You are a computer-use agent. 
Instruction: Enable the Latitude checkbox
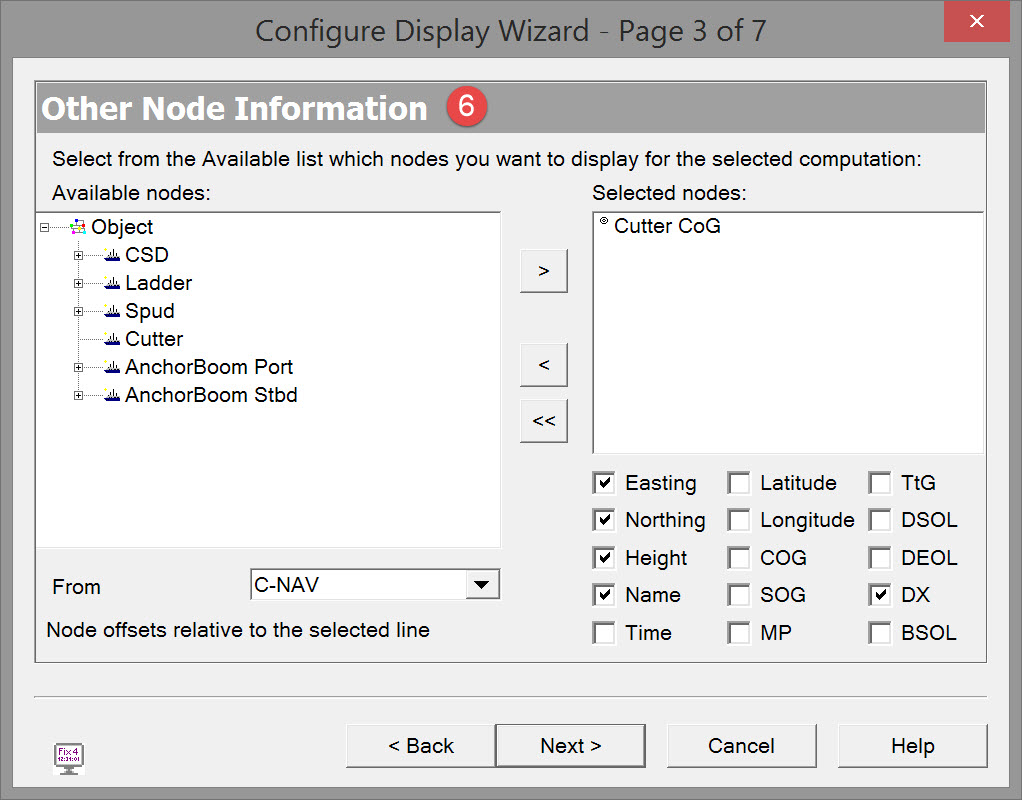tap(739, 484)
